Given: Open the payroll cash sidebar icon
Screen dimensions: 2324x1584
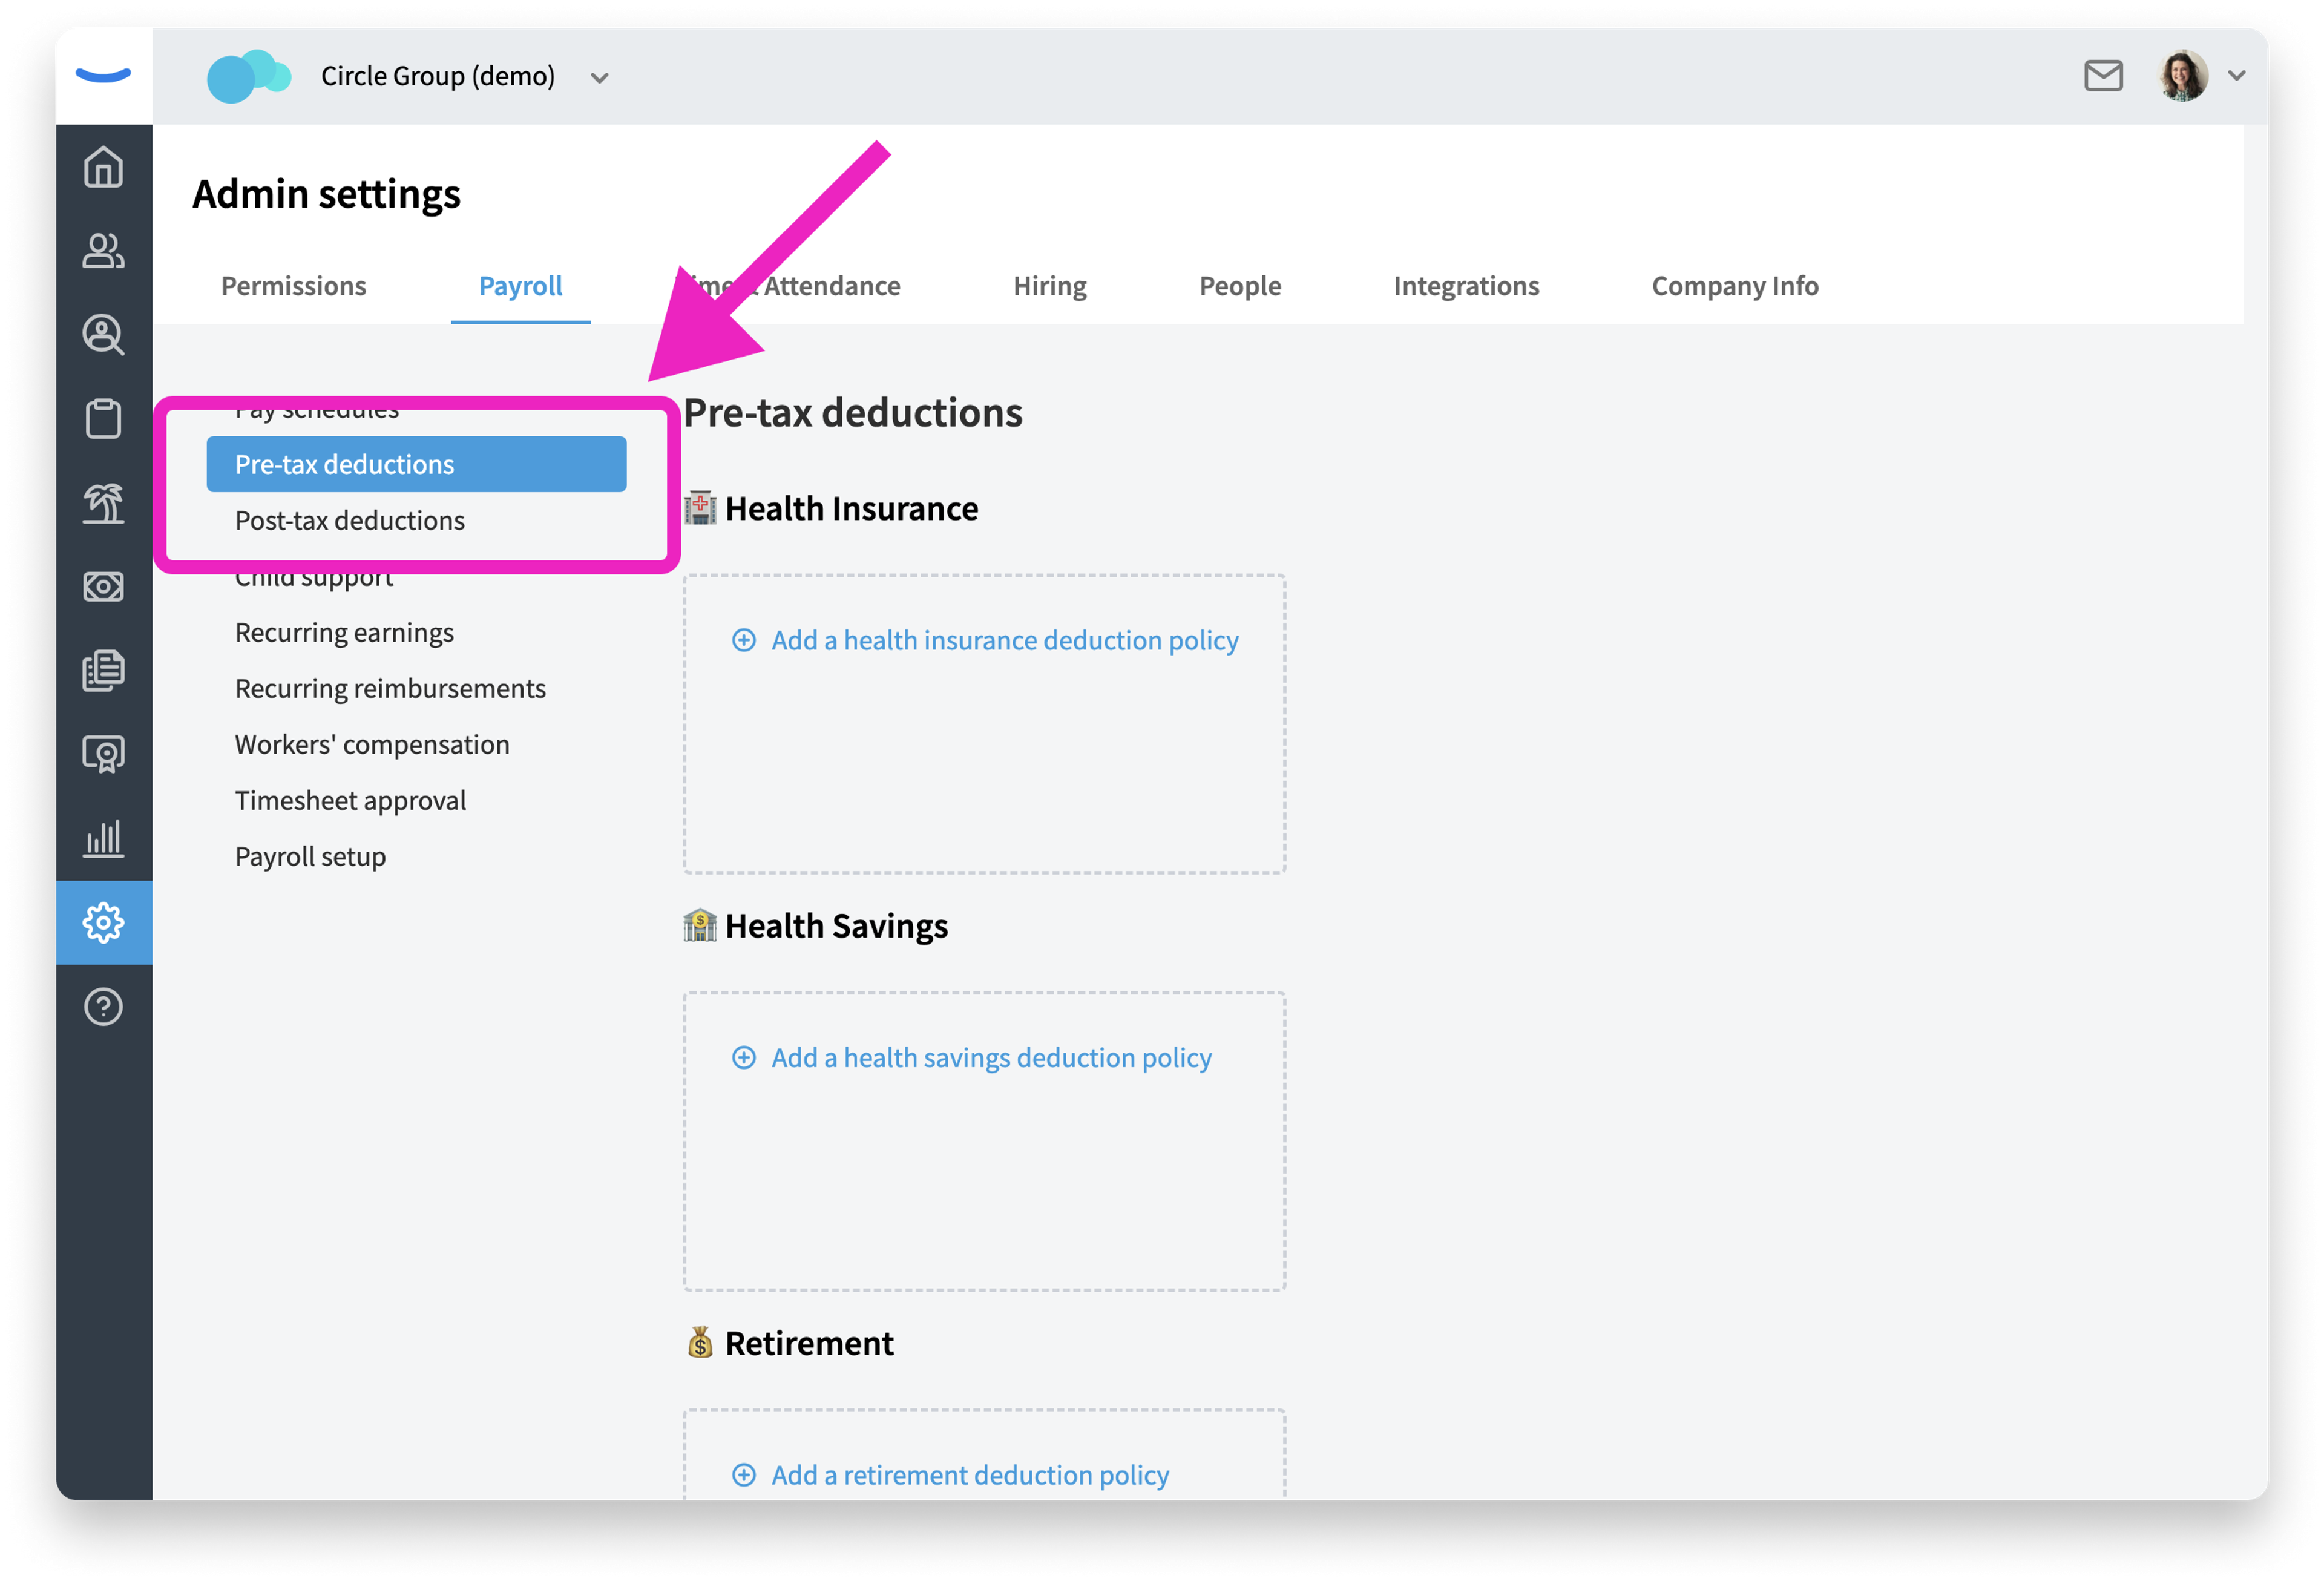Looking at the screenshot, I should click(103, 586).
